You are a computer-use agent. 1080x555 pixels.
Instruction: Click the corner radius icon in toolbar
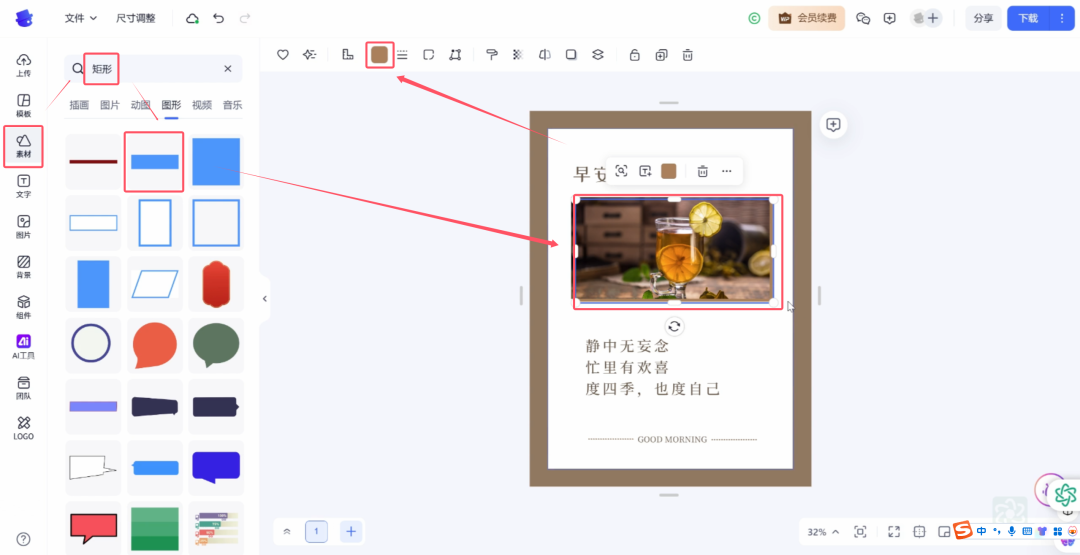[428, 55]
